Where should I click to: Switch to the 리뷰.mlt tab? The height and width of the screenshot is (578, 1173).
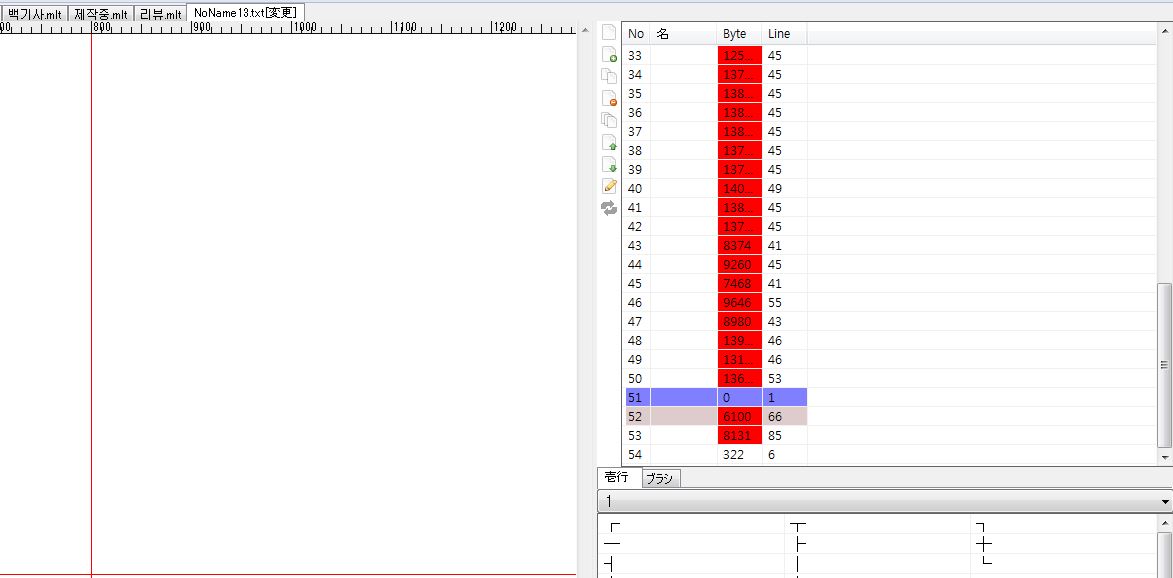[160, 14]
